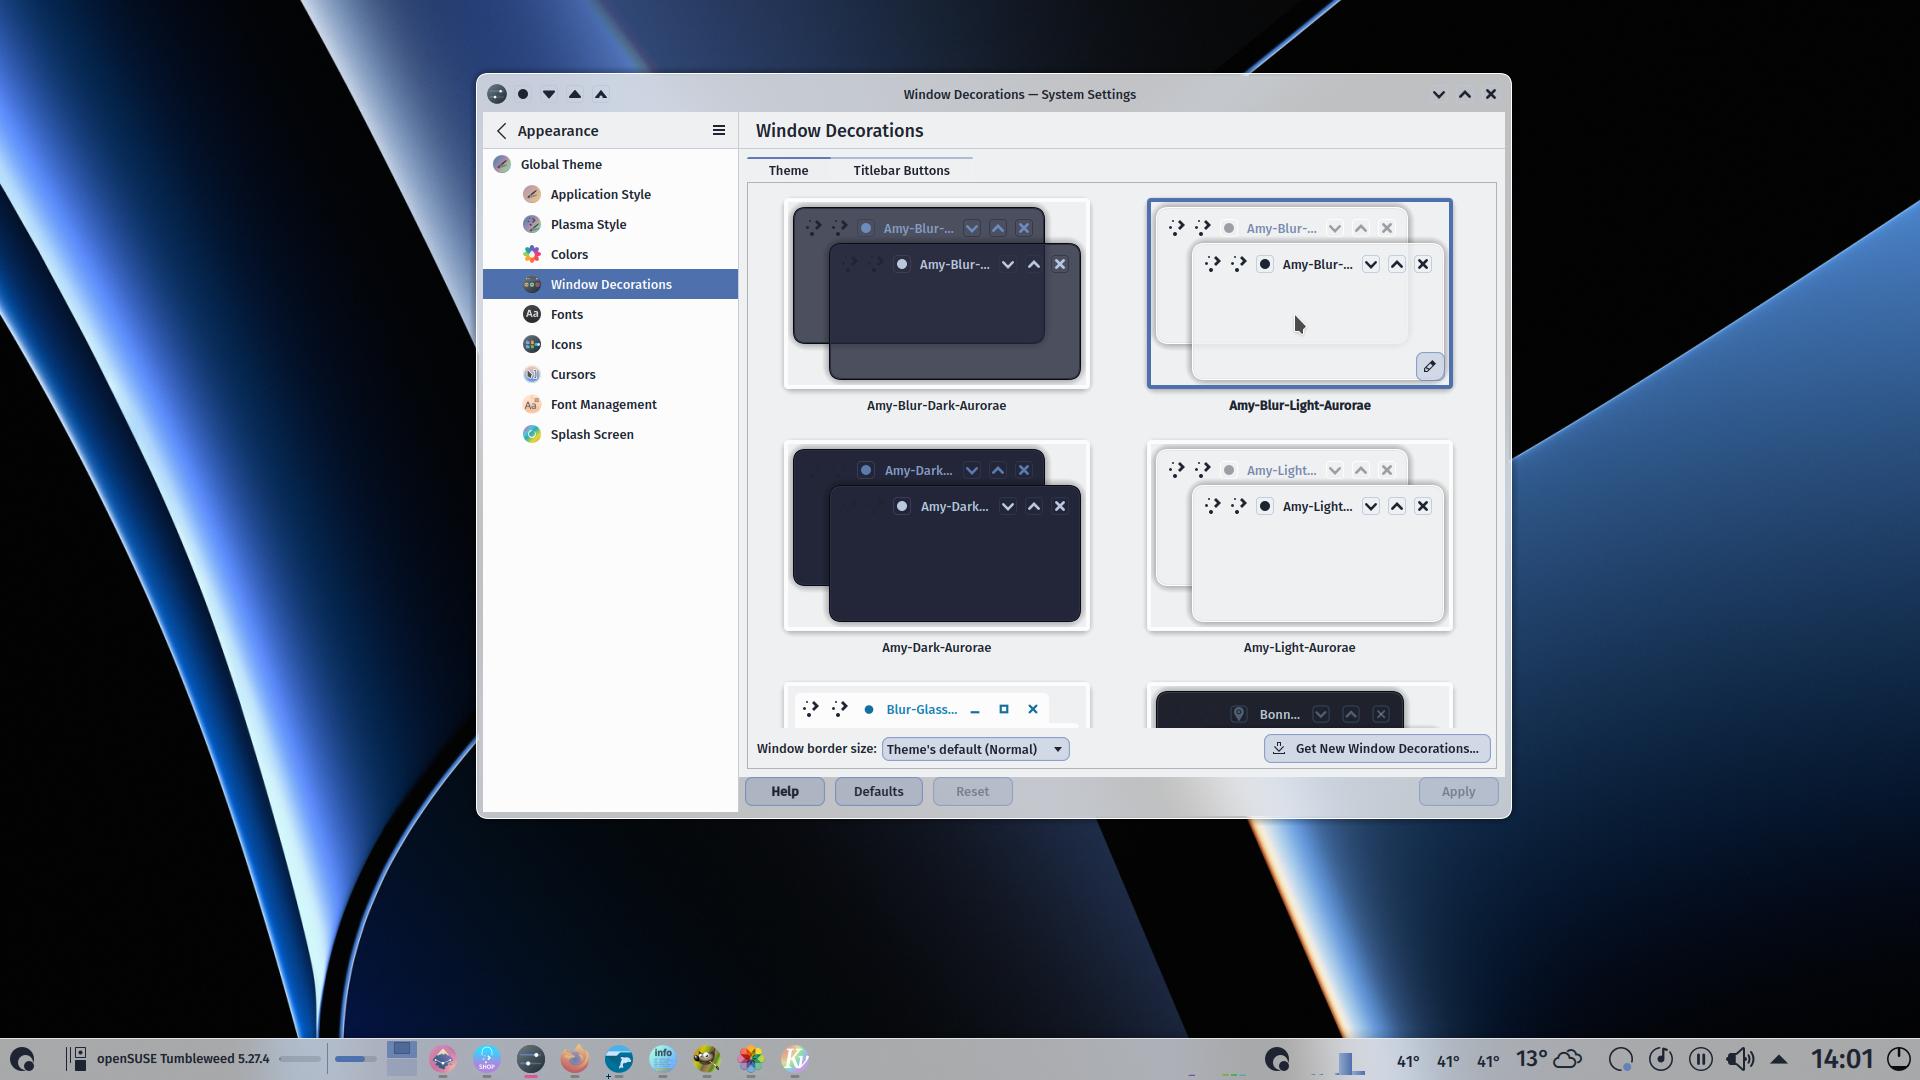Click the Apply button
Viewport: 1920px width, 1080px height.
point(1458,791)
